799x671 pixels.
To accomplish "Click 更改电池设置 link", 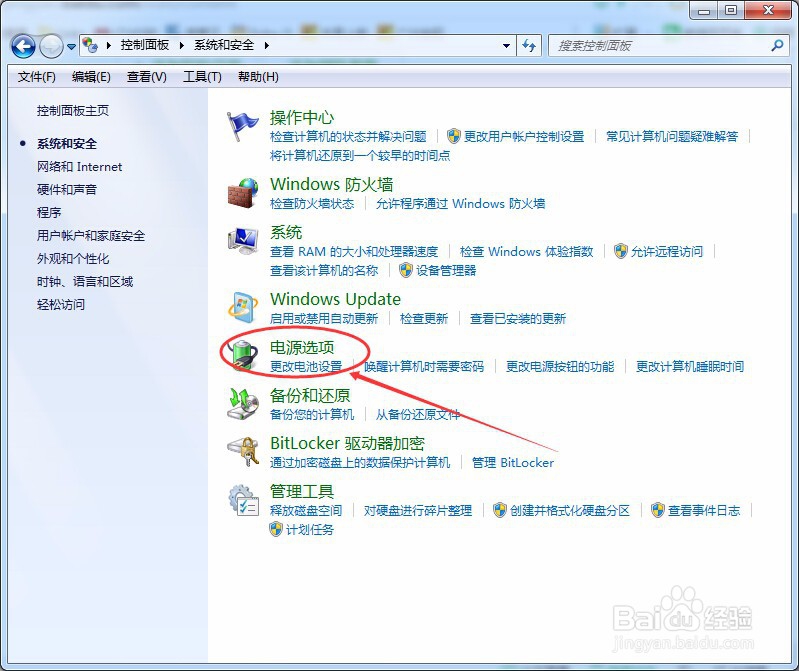I will [306, 367].
